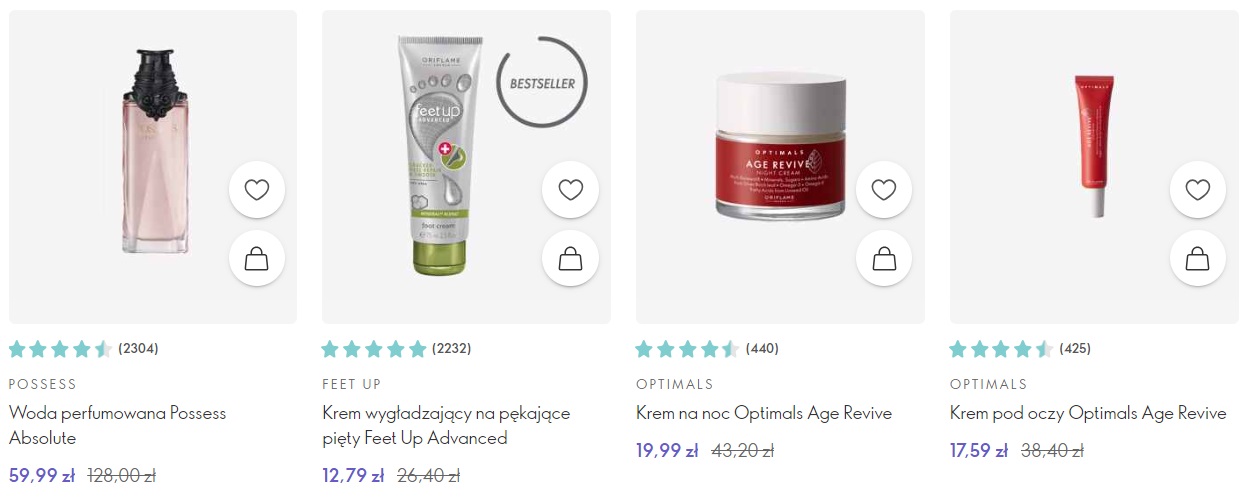
Task: Add Age Revive eye cream to bag
Action: tap(1198, 259)
